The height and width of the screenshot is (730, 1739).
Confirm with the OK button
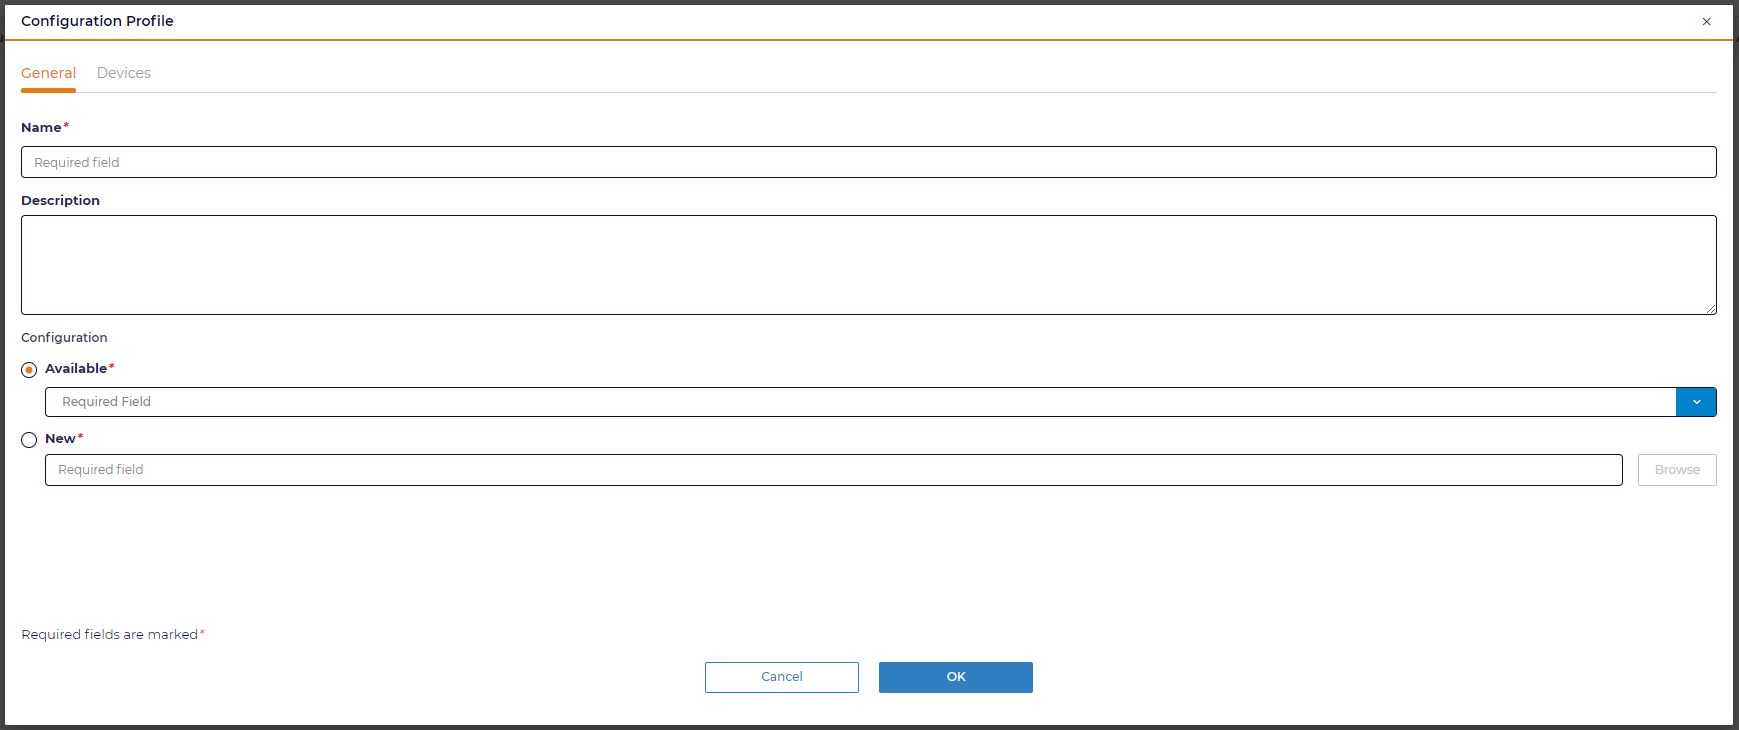(x=956, y=677)
